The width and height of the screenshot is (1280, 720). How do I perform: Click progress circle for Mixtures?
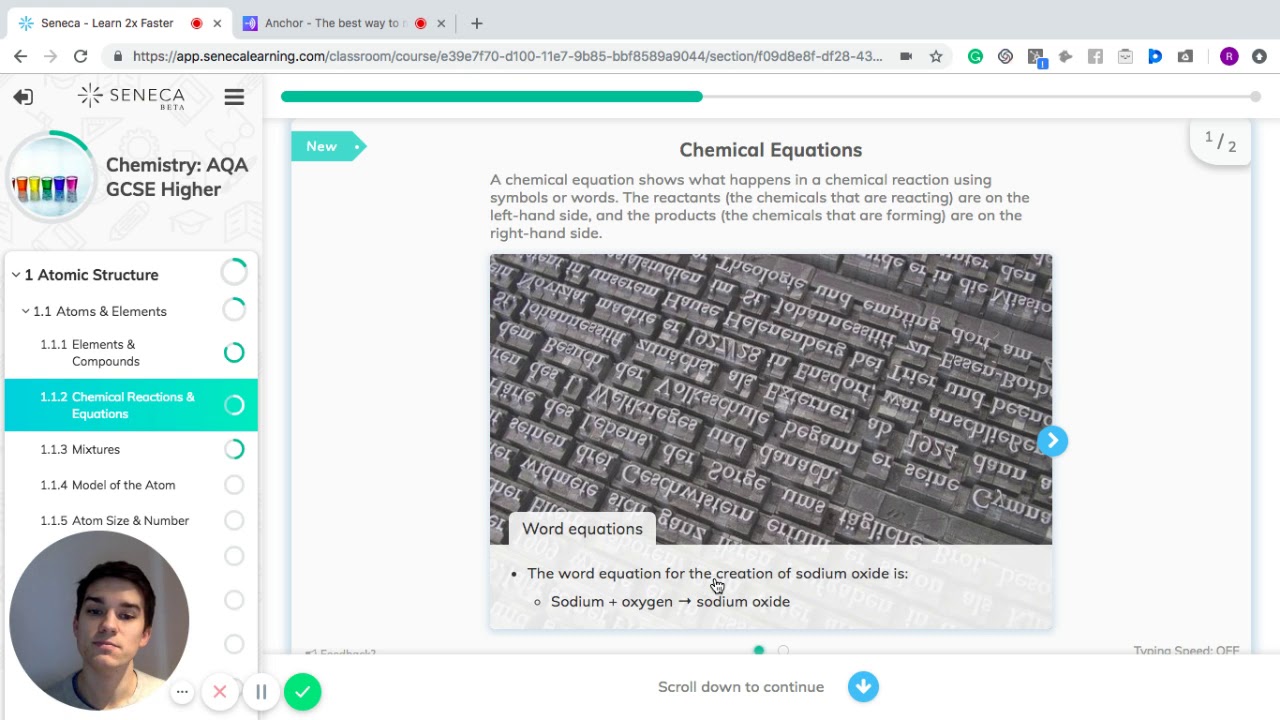coord(234,449)
